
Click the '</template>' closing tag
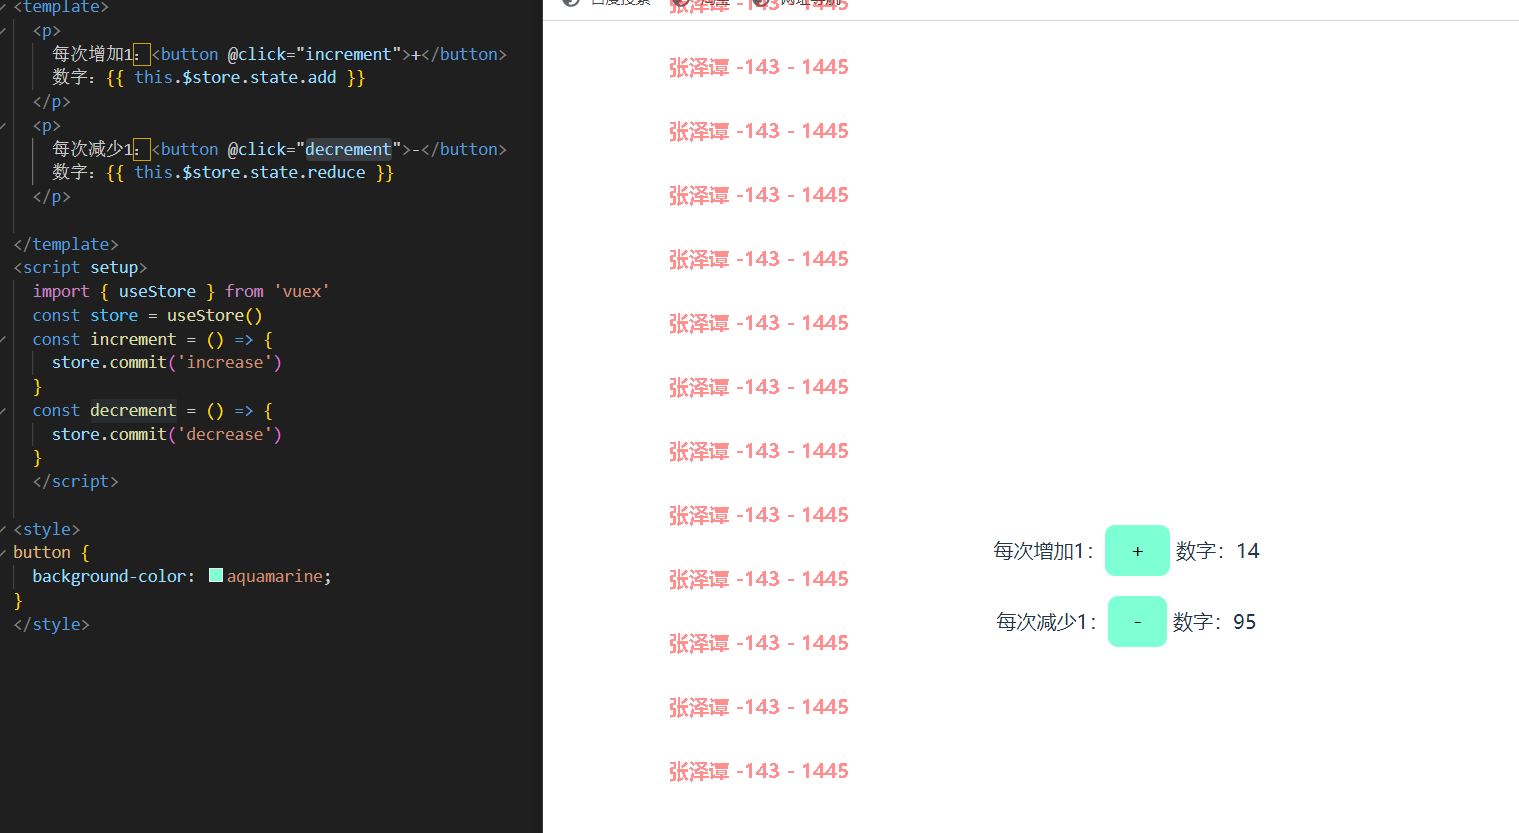pyautogui.click(x=66, y=244)
